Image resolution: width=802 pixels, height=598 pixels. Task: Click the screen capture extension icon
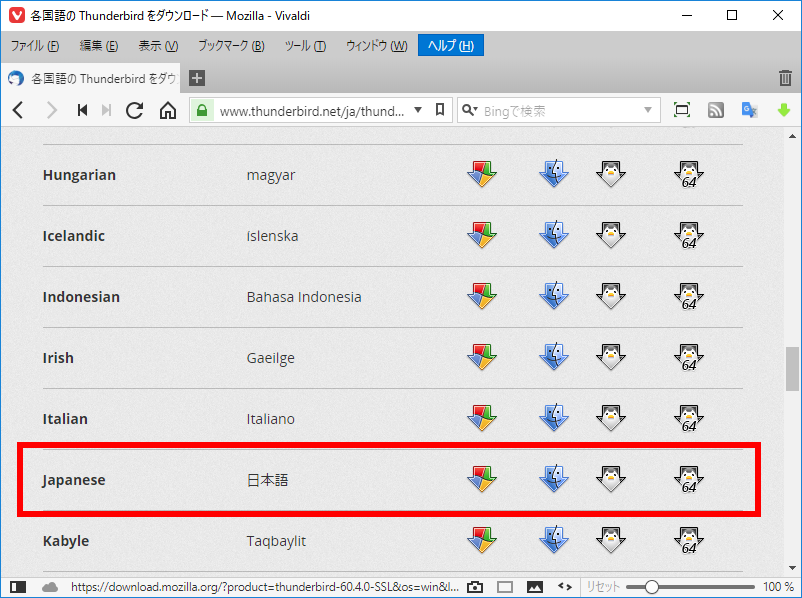tap(682, 110)
